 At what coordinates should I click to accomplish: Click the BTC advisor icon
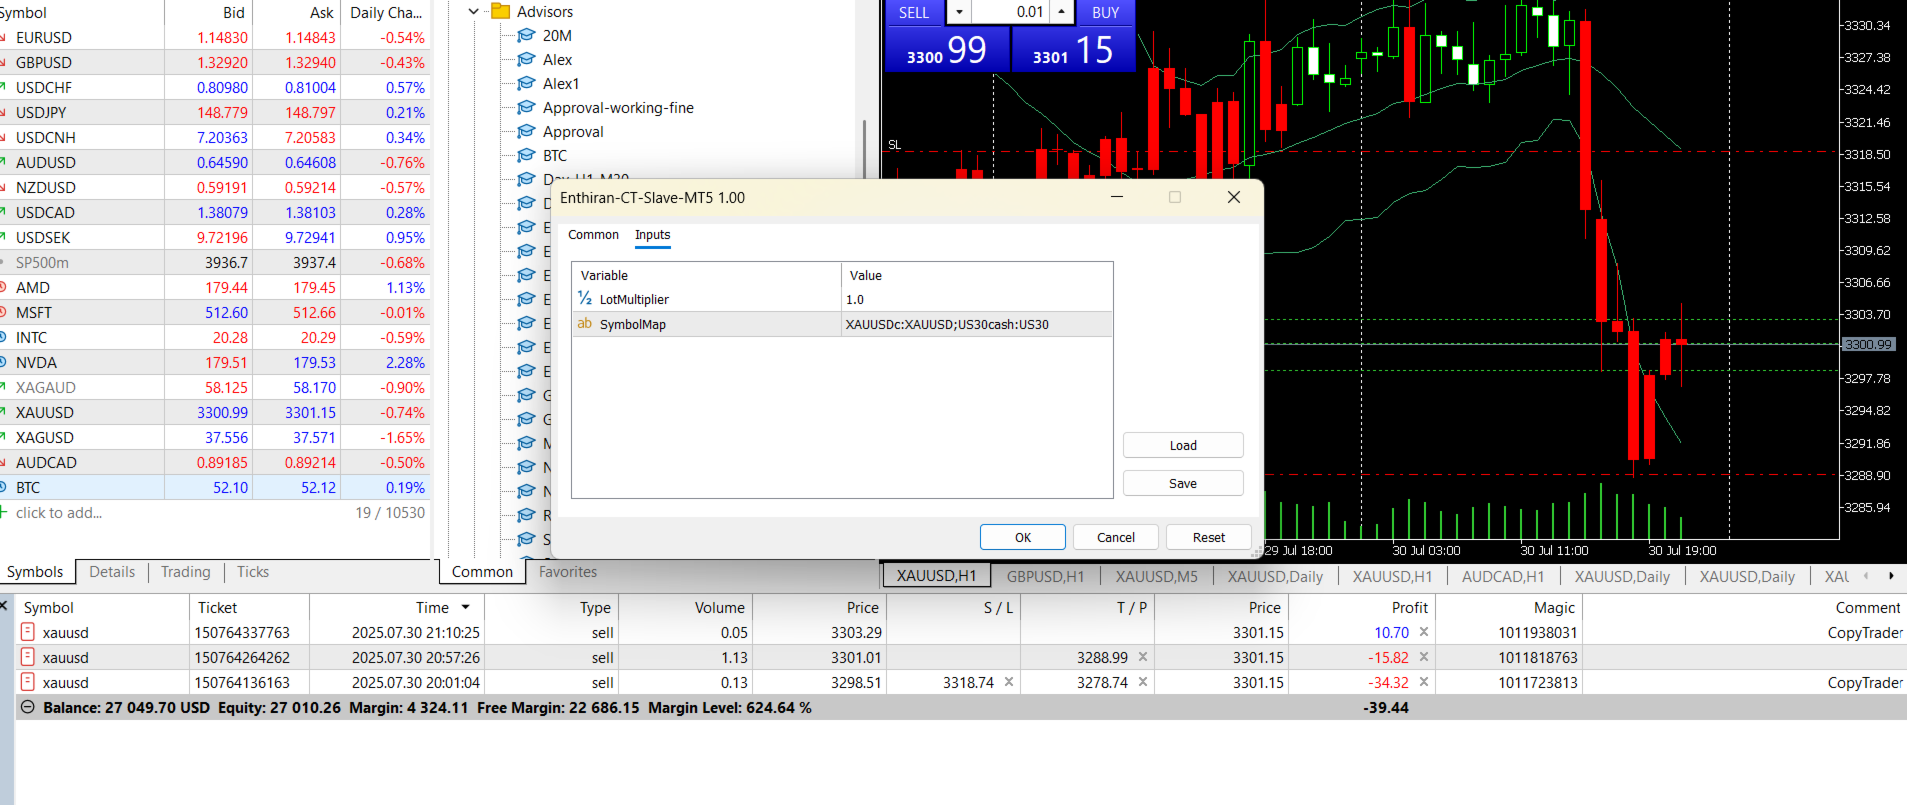click(x=526, y=155)
